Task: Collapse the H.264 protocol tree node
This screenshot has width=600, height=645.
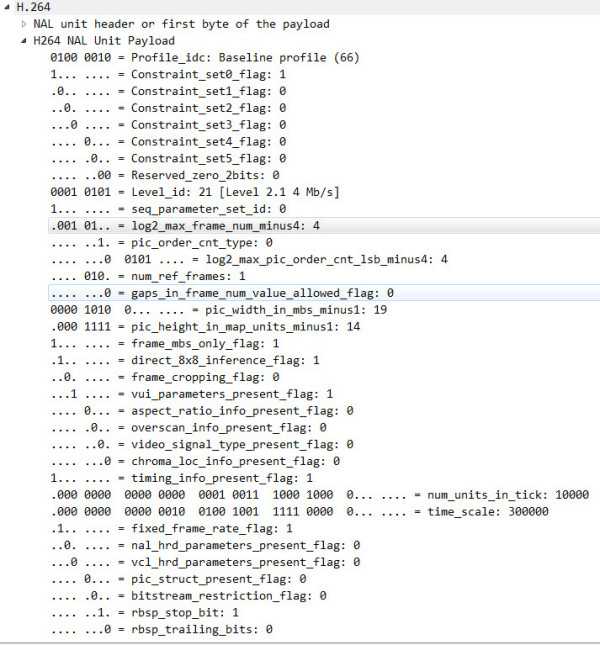Action: [x=7, y=7]
